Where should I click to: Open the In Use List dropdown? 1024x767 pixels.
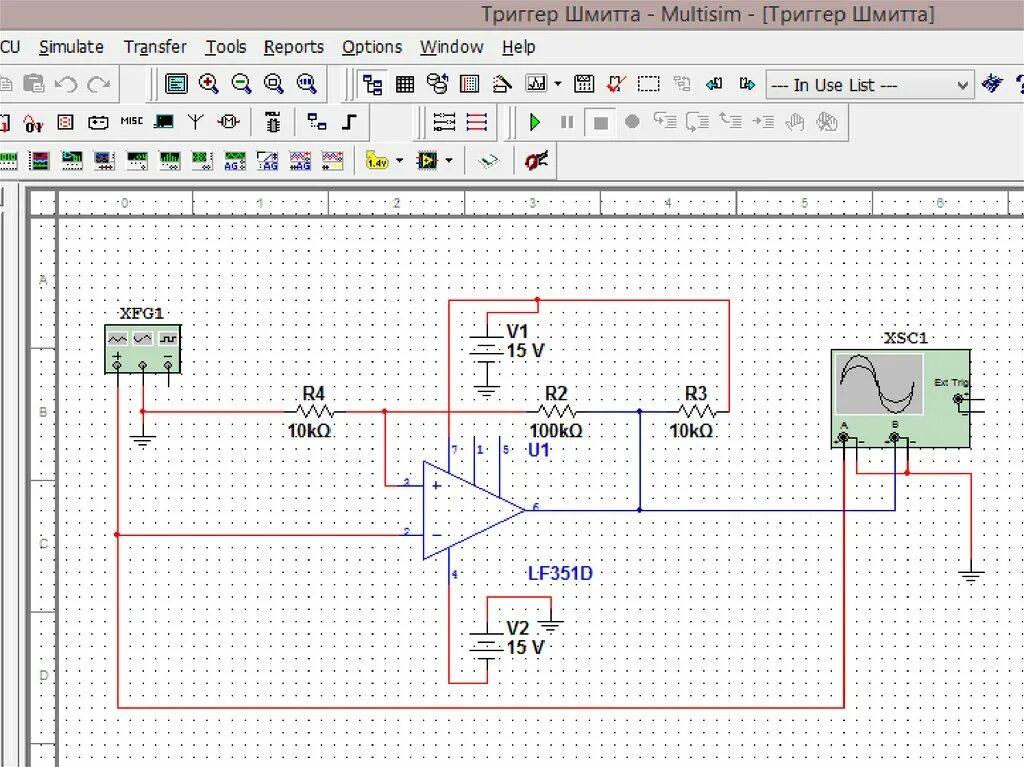870,85
